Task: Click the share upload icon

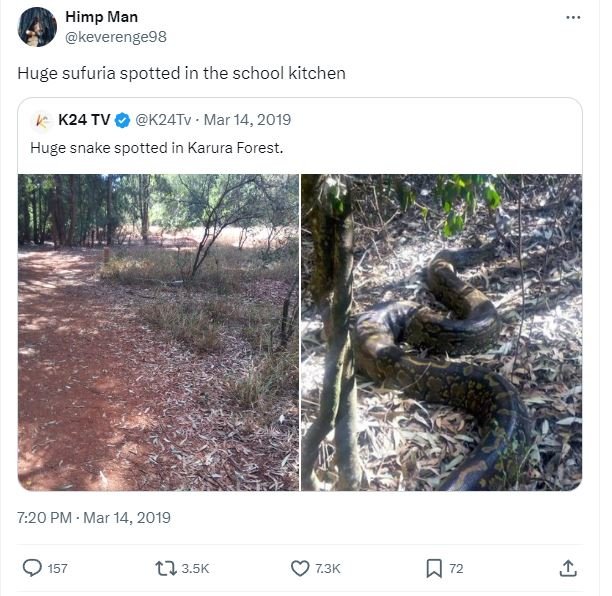Action: tap(568, 568)
